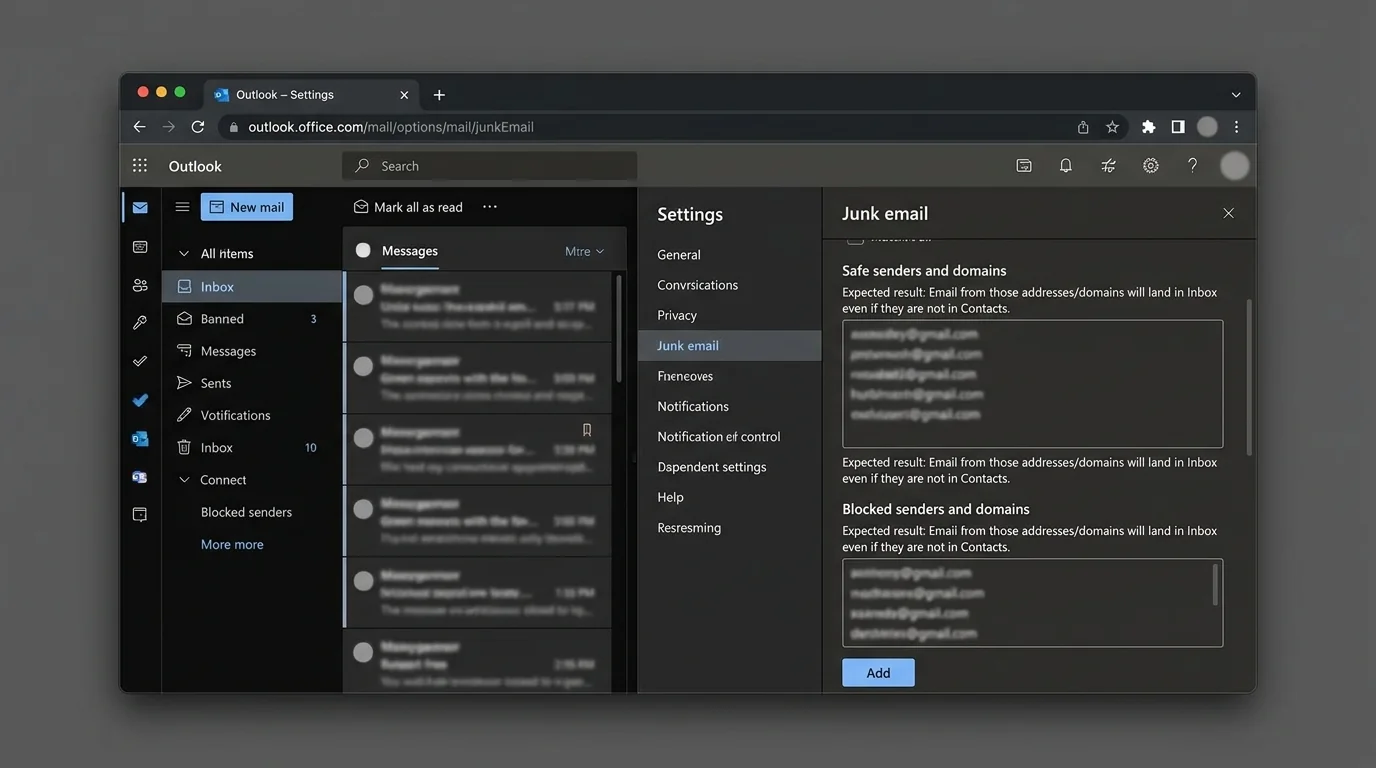Click the lock icon in the address bar
1376x768 pixels.
233,127
